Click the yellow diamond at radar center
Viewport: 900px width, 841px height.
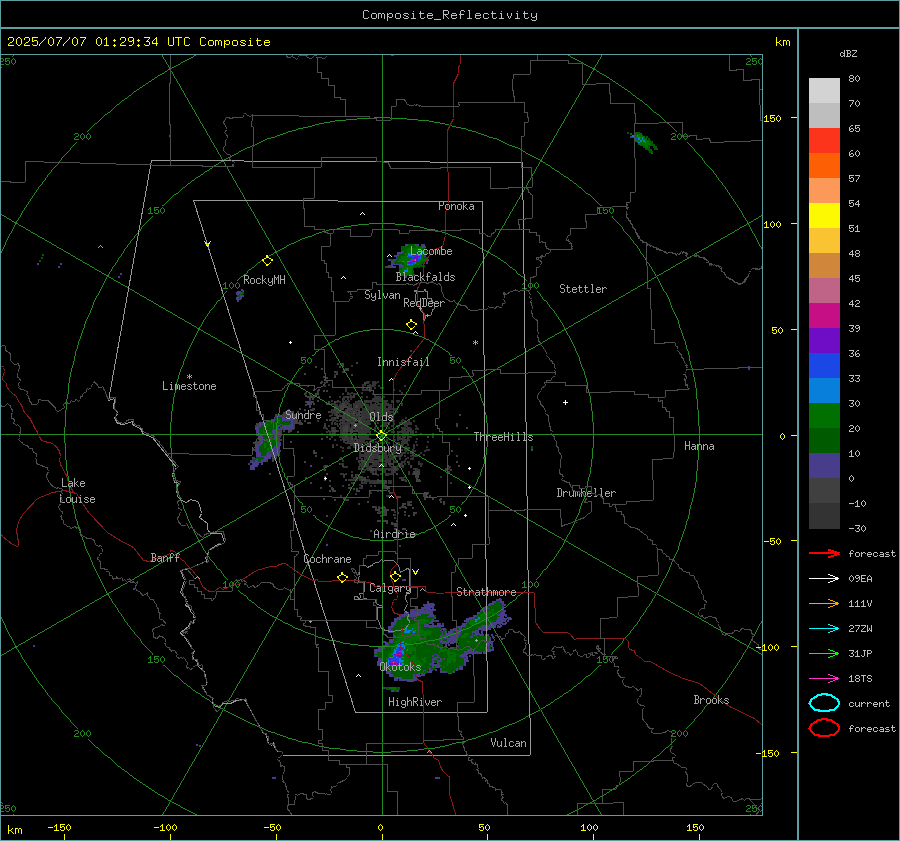pyautogui.click(x=381, y=436)
